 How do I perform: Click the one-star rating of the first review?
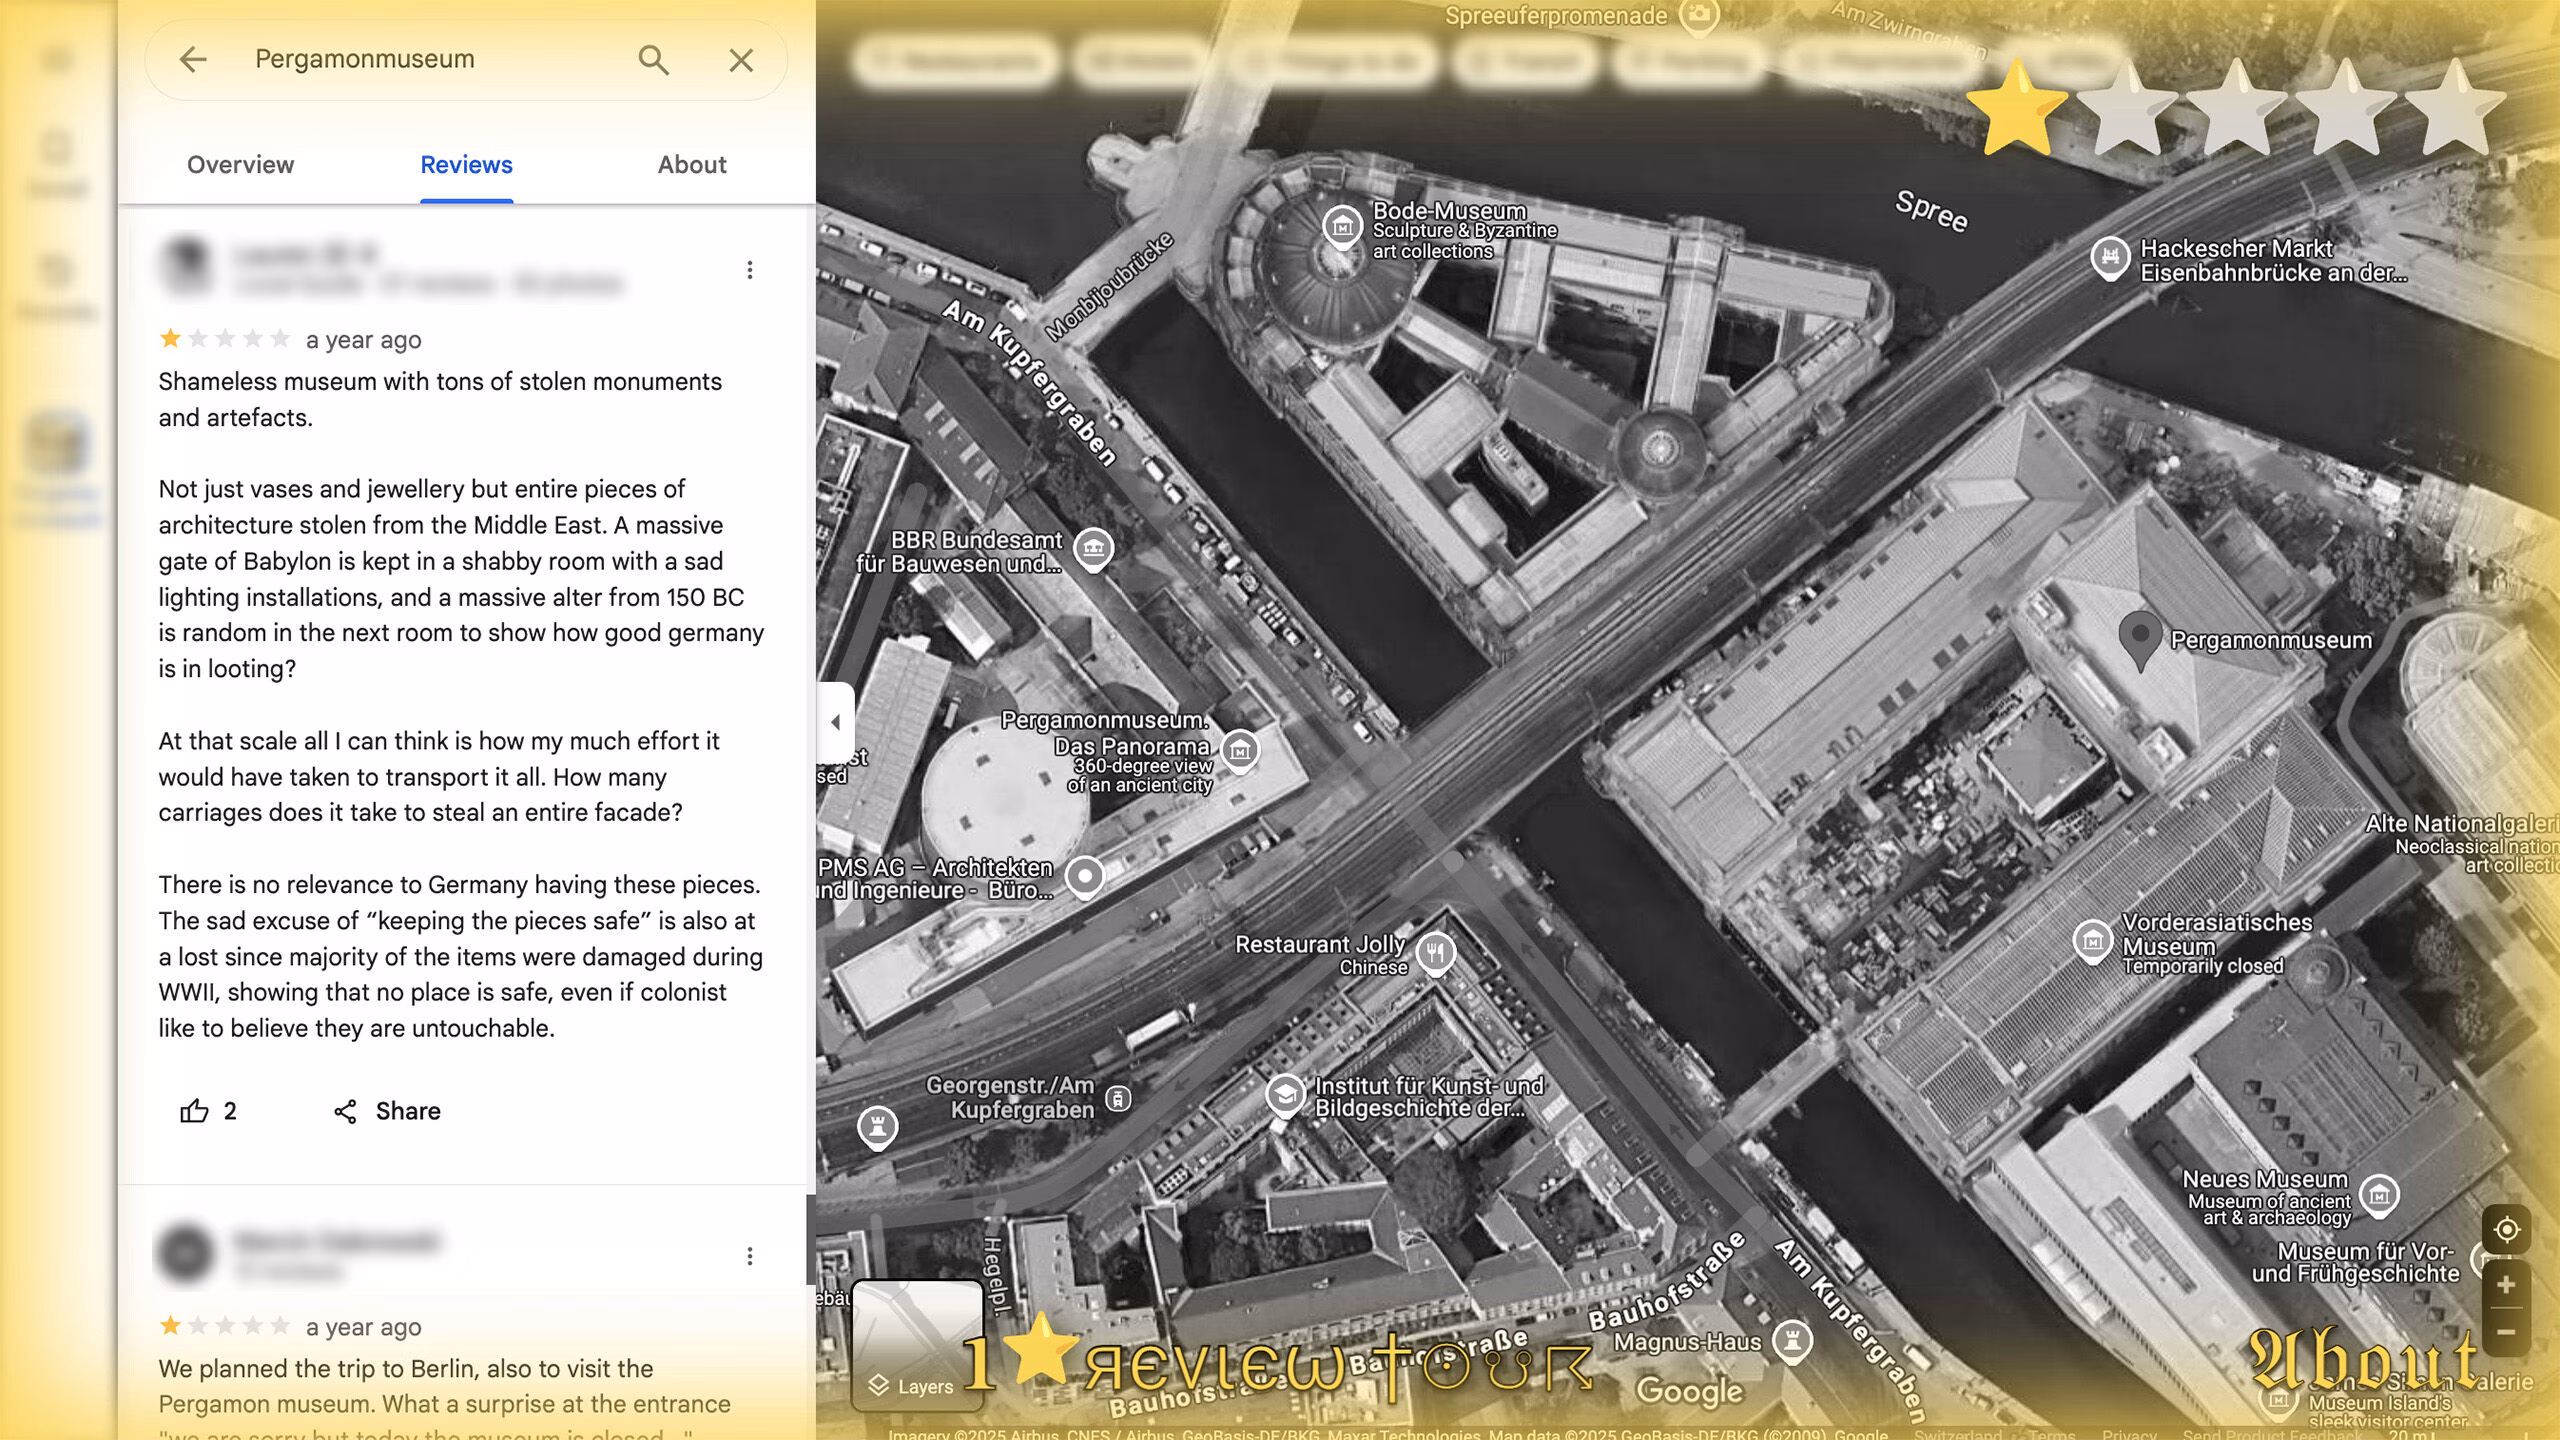click(225, 339)
